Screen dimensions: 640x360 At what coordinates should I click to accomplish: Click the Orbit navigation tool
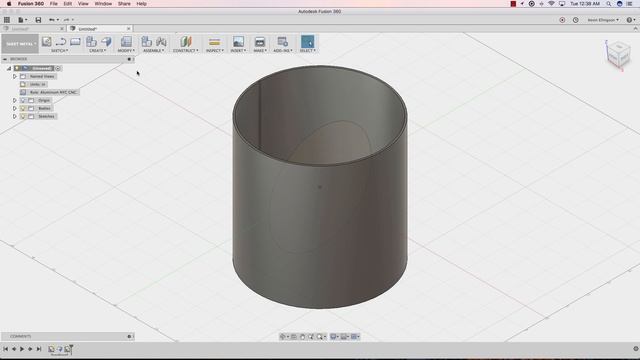(x=282, y=336)
